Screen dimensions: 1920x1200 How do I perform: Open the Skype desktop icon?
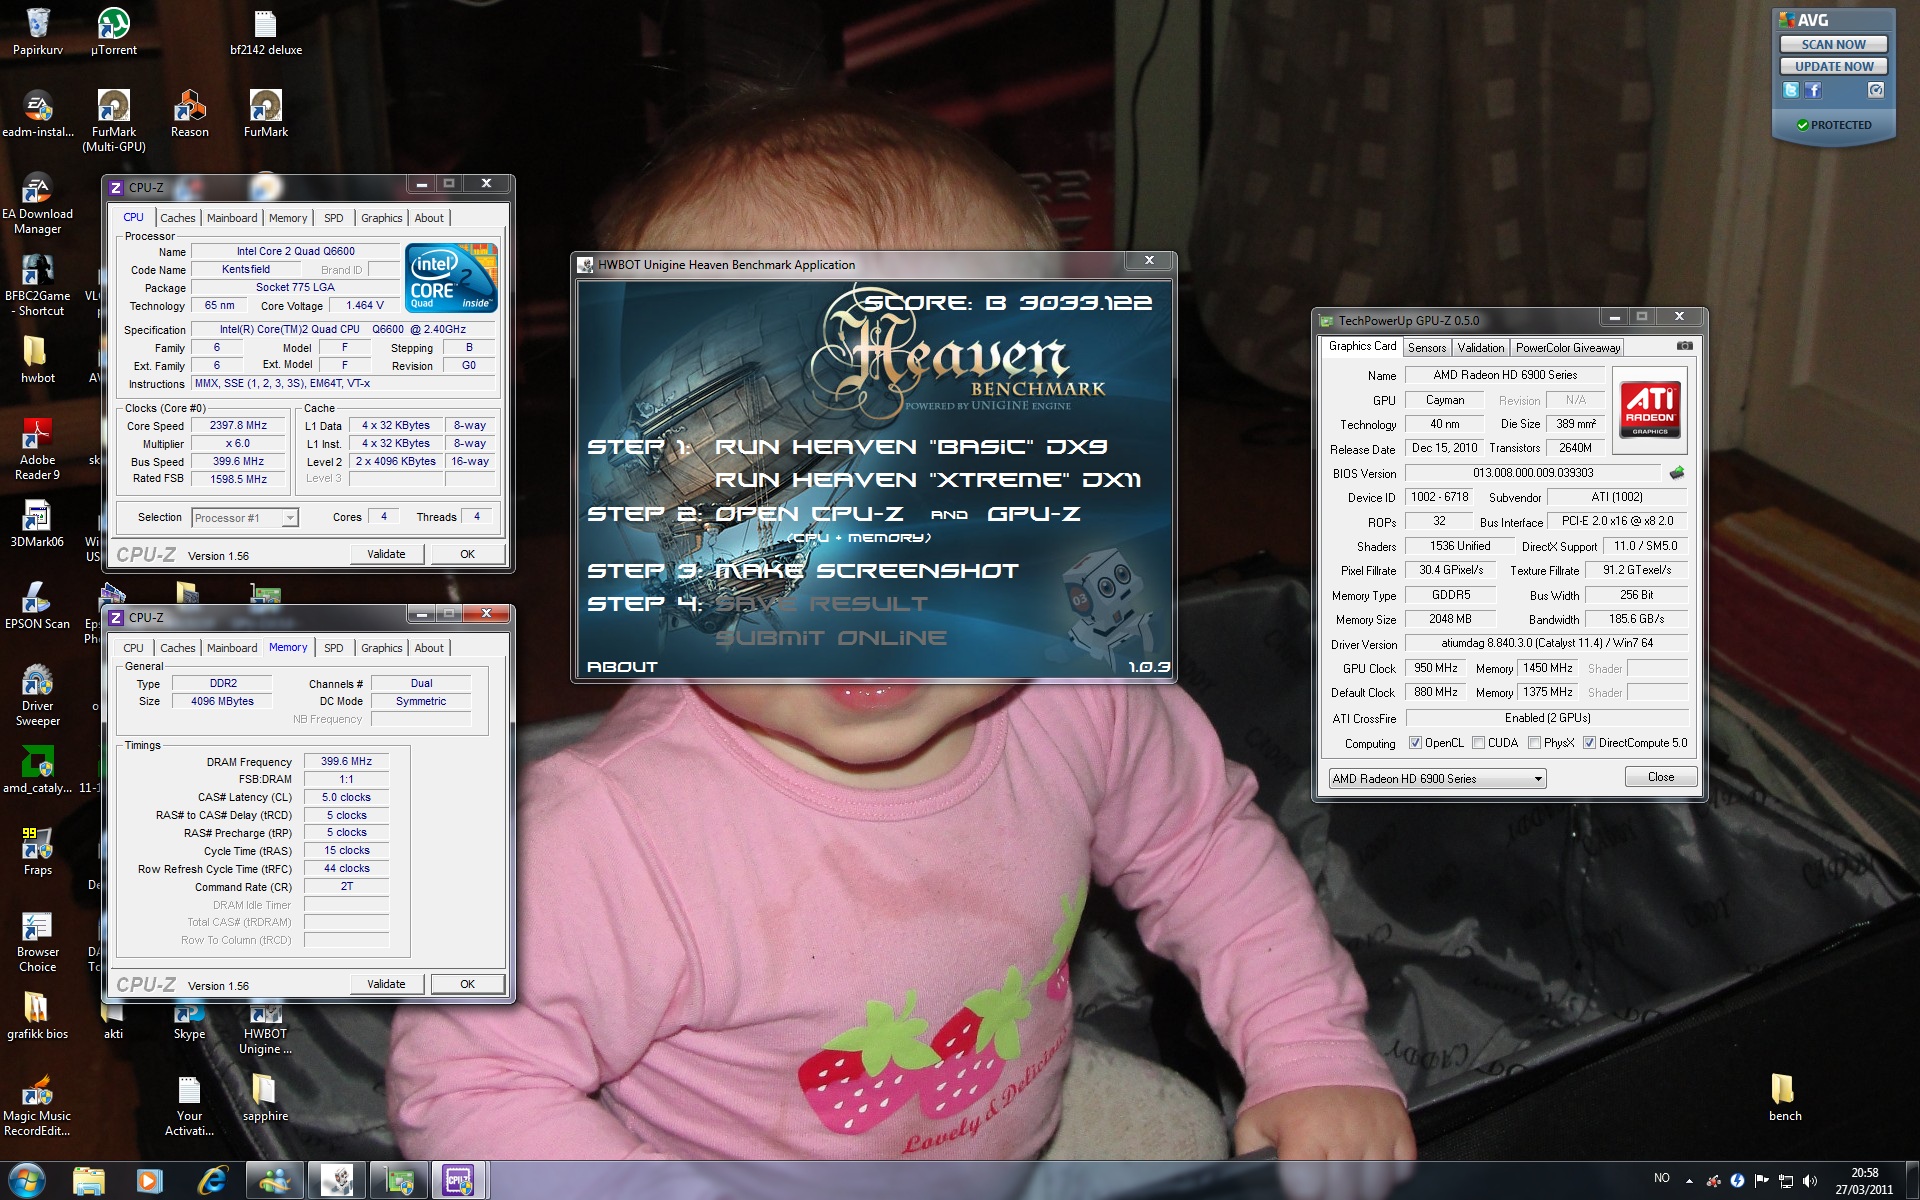pos(190,1022)
